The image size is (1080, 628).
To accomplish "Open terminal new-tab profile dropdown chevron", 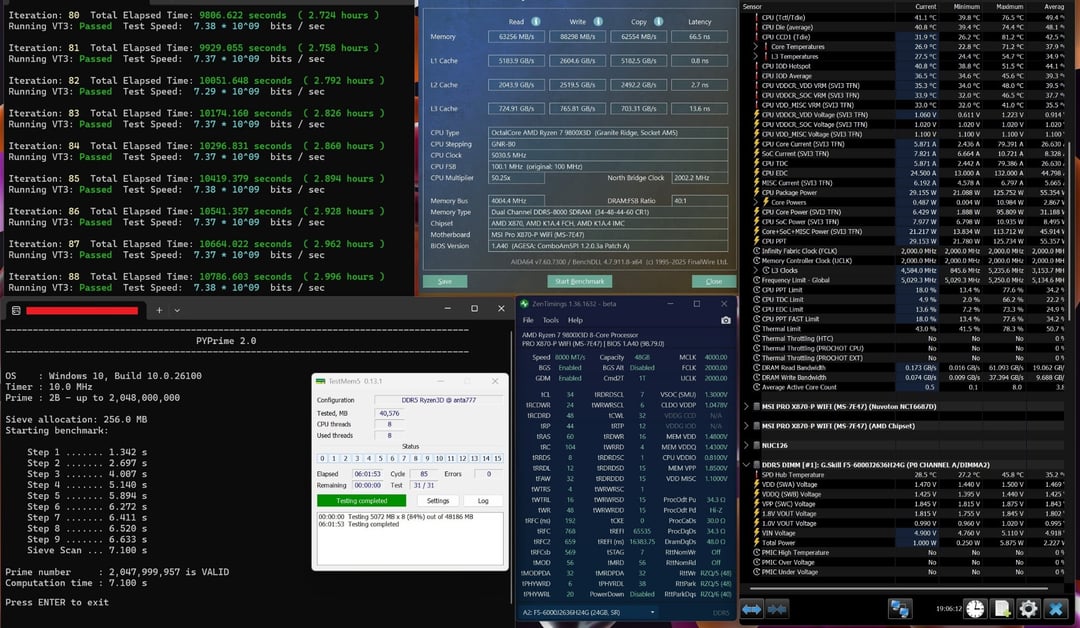I will pos(177,311).
